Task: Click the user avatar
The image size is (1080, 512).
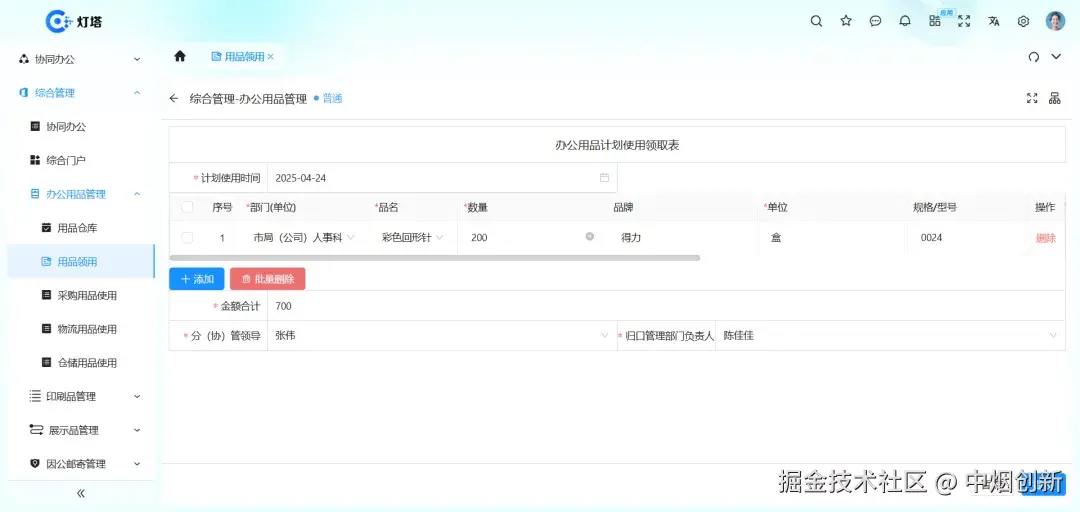Action: (x=1055, y=21)
